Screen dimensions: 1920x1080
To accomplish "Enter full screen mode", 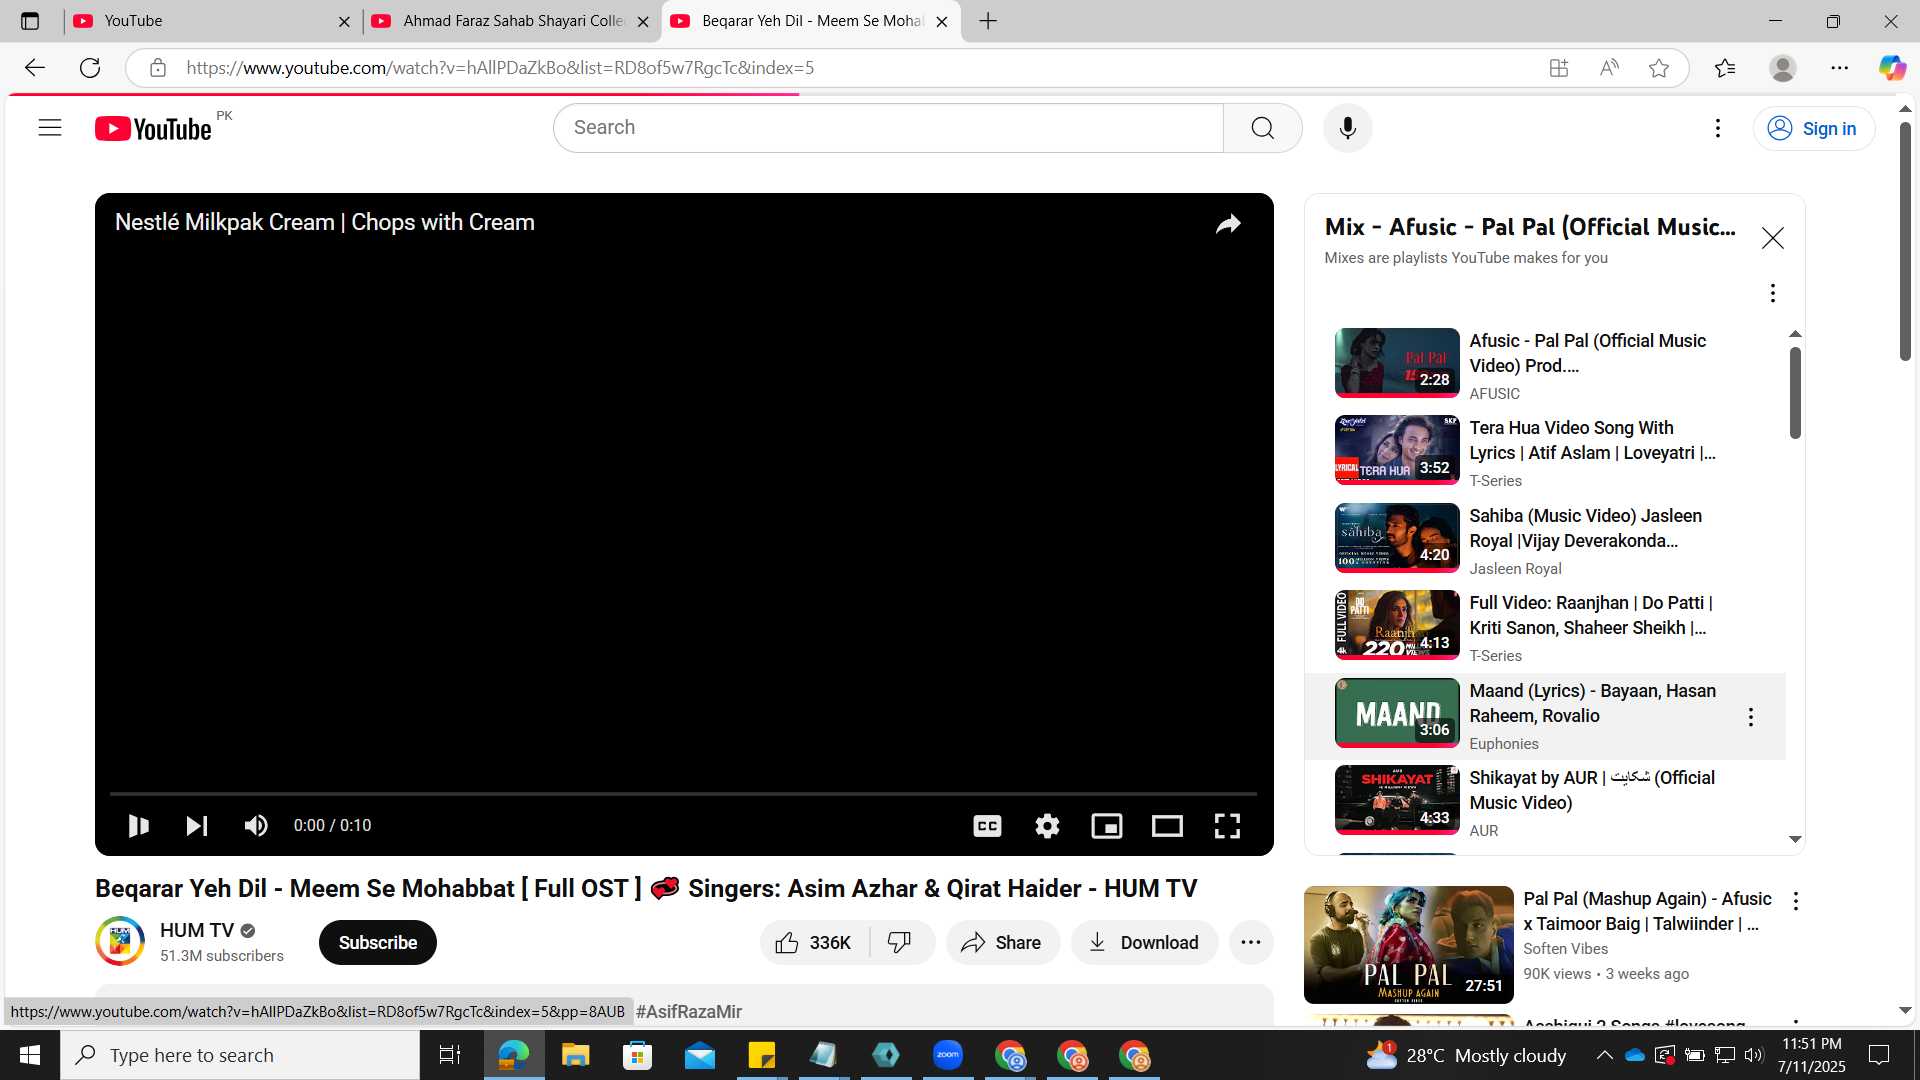I will (x=1227, y=826).
